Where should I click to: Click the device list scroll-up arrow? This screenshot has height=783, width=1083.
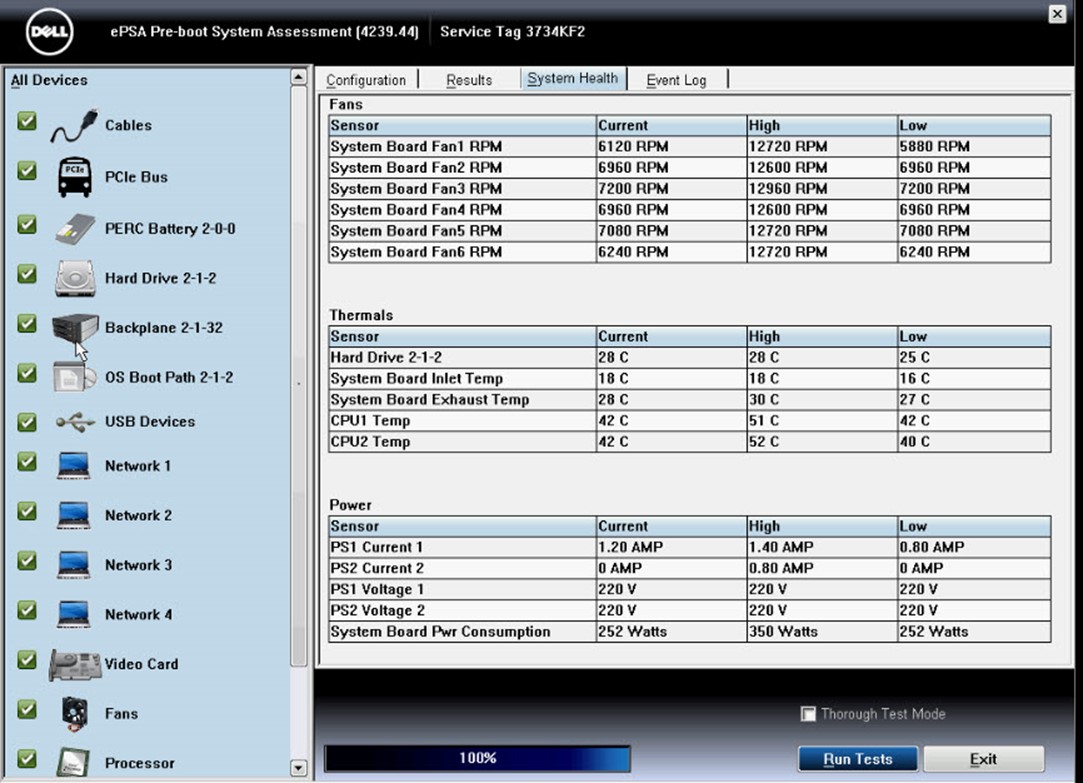298,77
